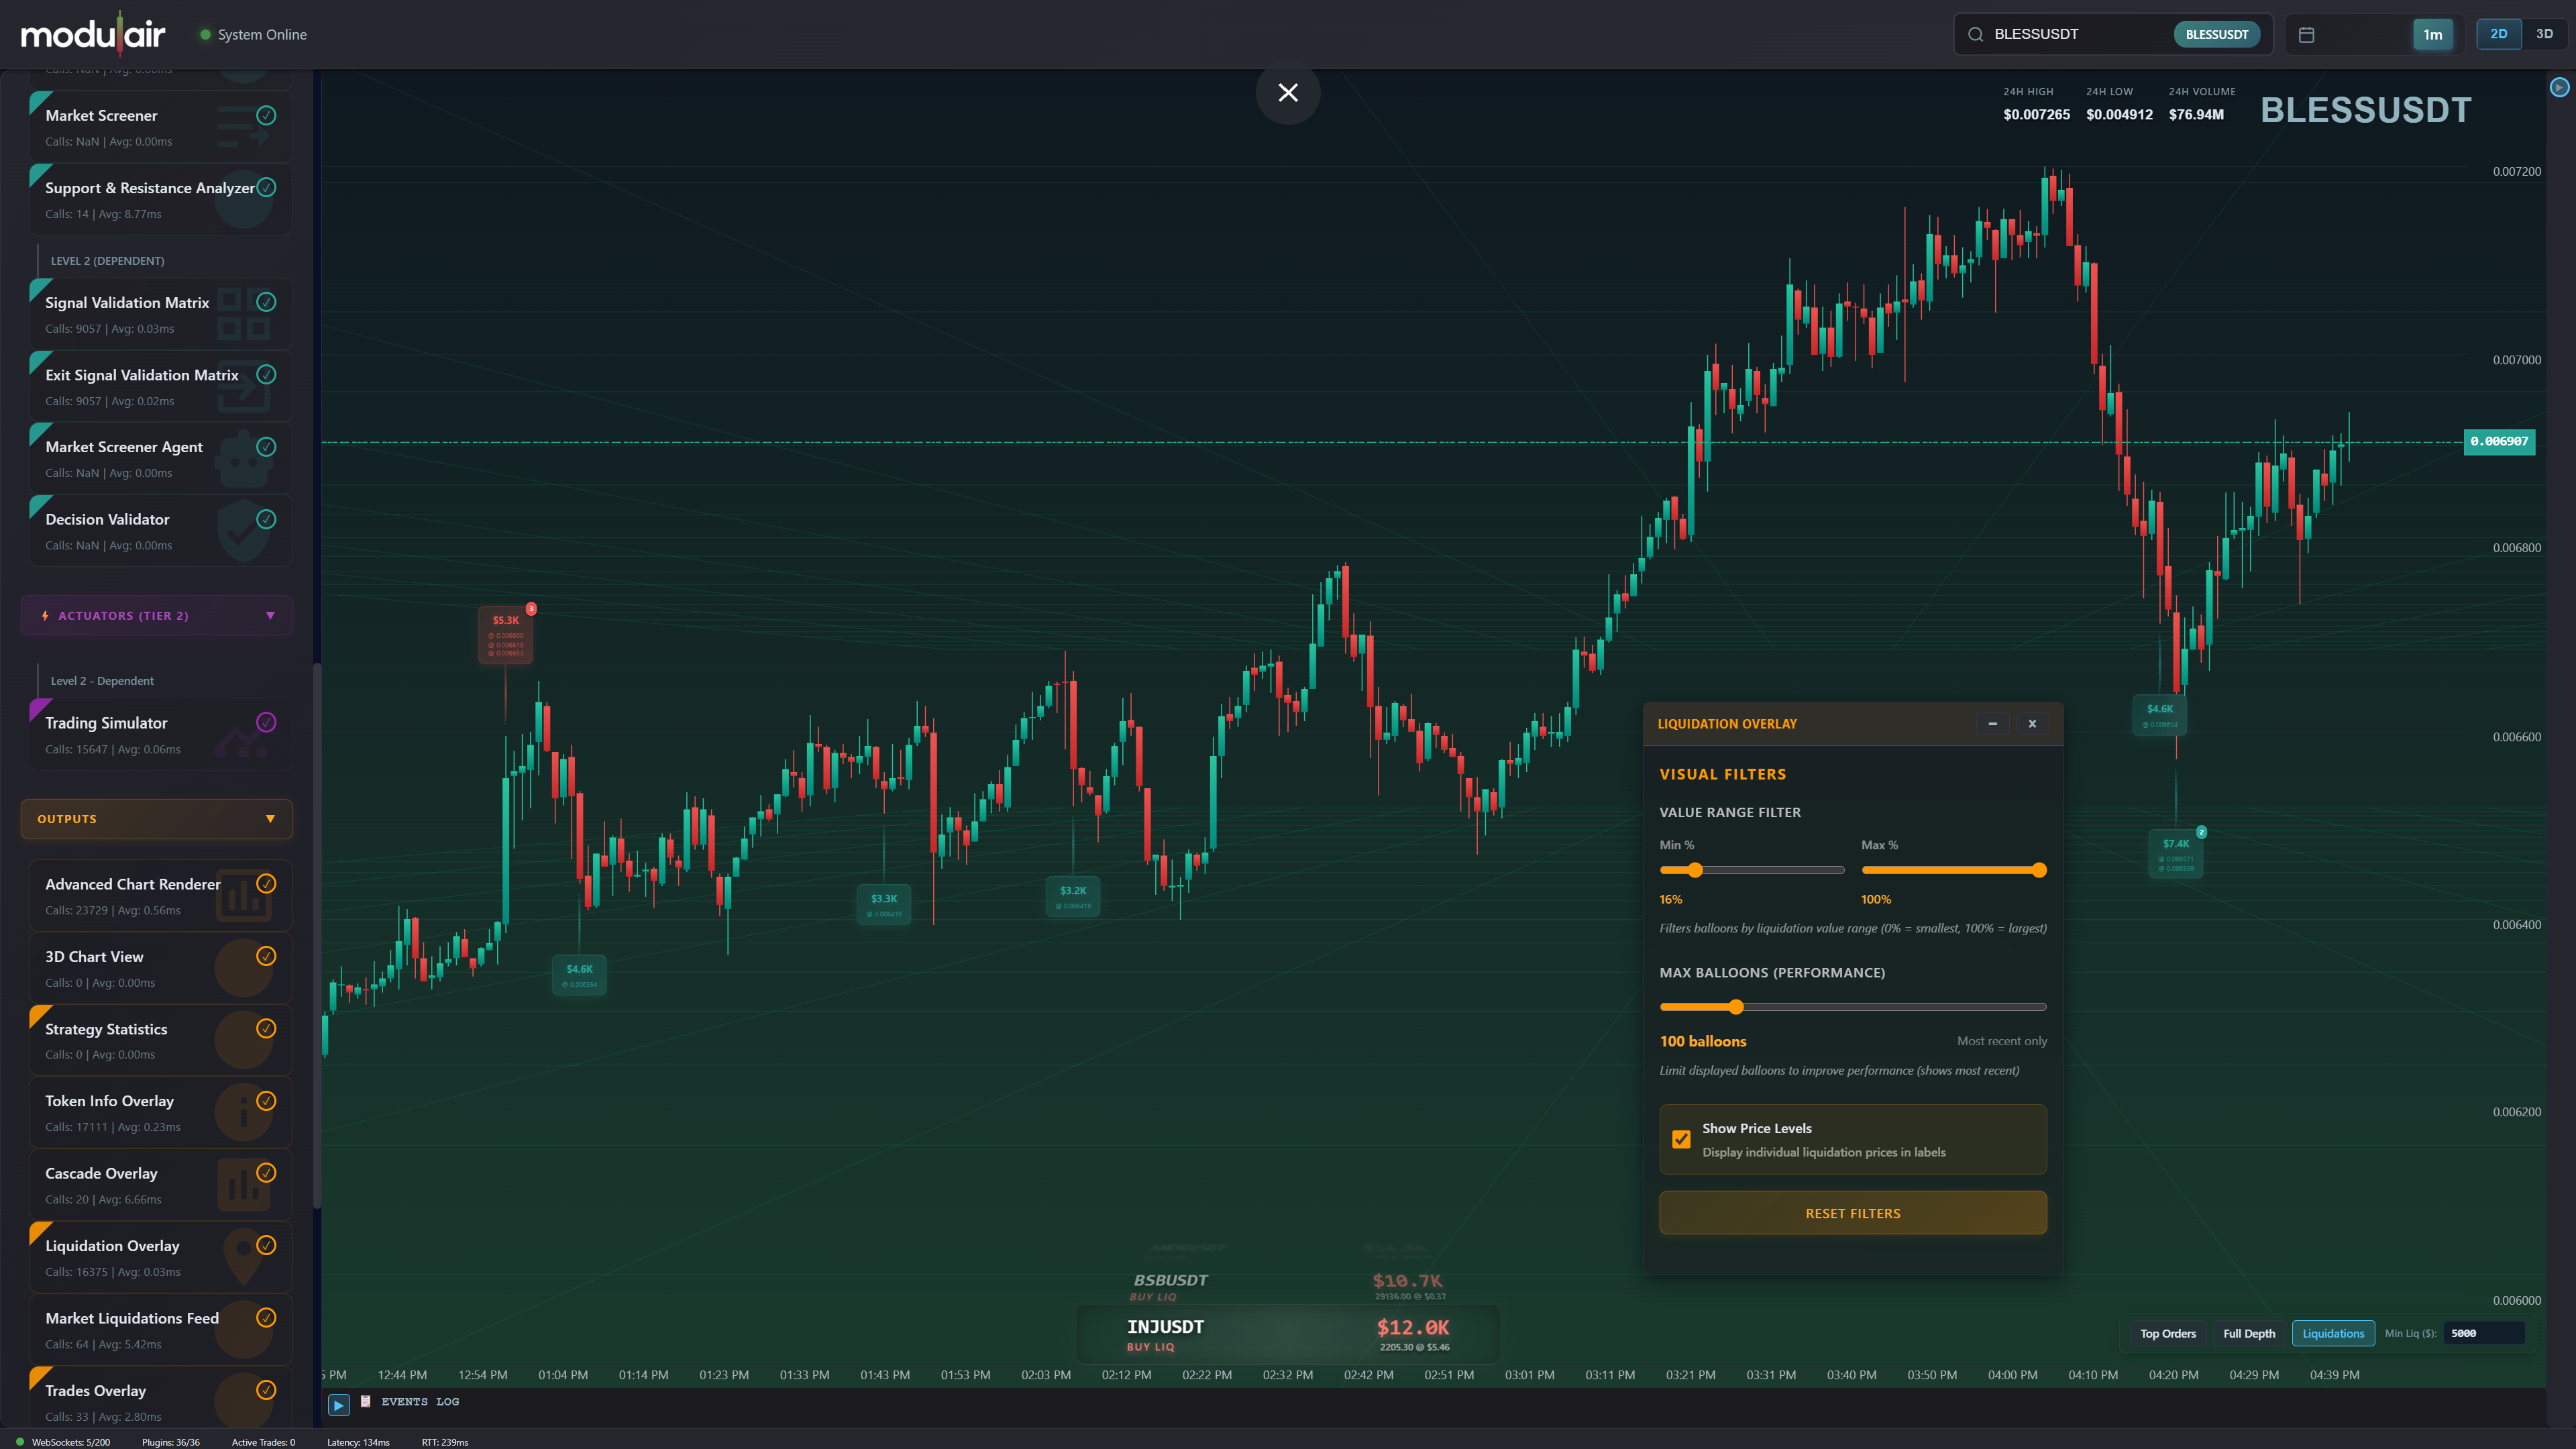Click the Decision Validator shield icon
This screenshot has width=2576, height=1449.
pos(243,531)
